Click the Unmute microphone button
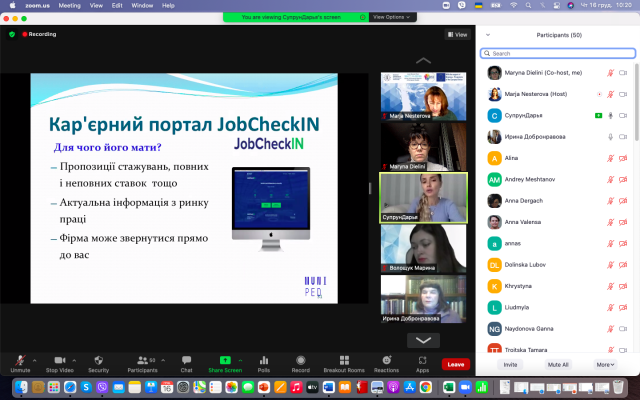Screen dimensions: 640x400 [x=20, y=364]
